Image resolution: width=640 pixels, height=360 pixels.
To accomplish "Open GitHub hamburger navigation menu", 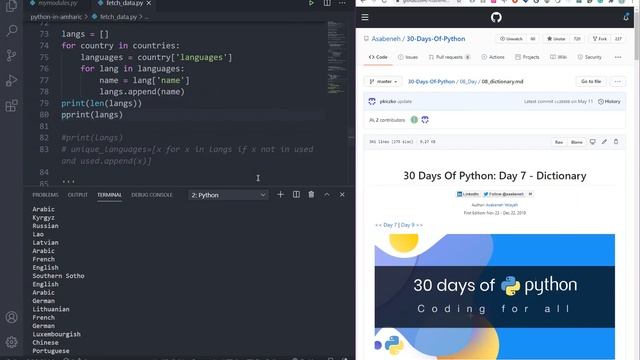I will [x=365, y=17].
